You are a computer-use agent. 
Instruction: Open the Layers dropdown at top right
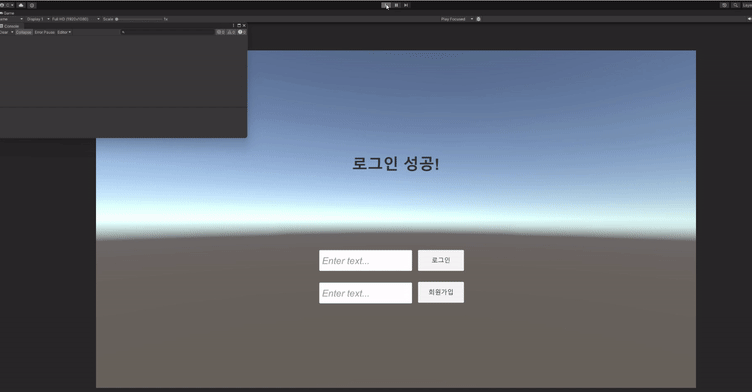[747, 5]
